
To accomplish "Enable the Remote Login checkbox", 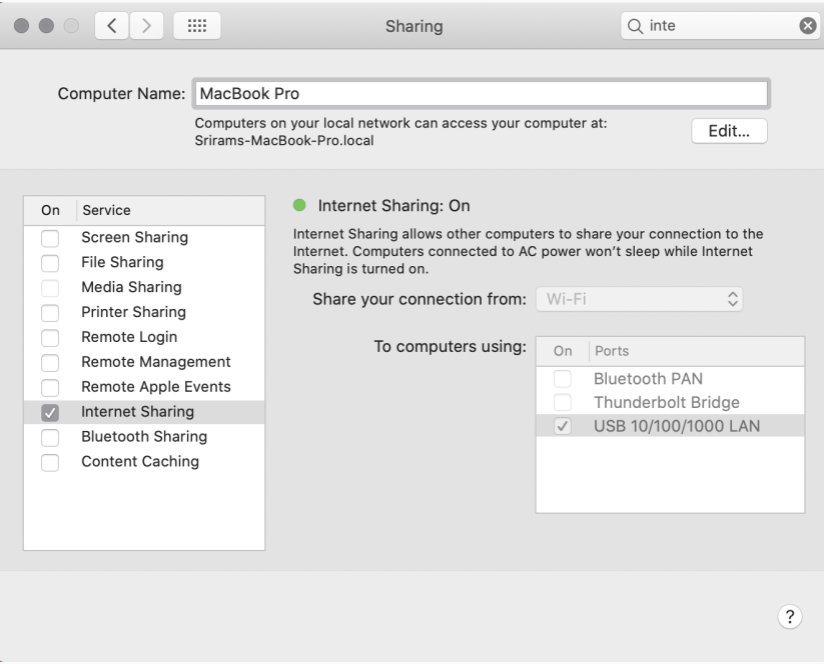I will click(x=50, y=338).
